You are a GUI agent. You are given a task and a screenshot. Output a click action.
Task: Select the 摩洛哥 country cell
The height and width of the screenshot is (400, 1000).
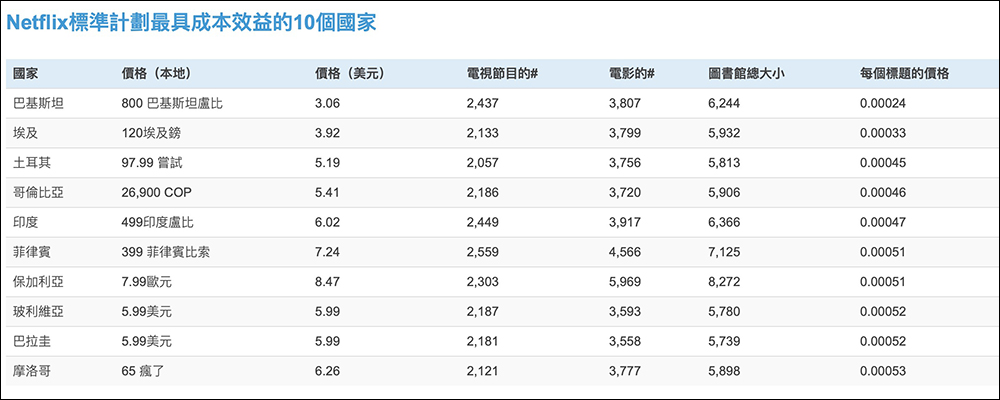tap(32, 372)
